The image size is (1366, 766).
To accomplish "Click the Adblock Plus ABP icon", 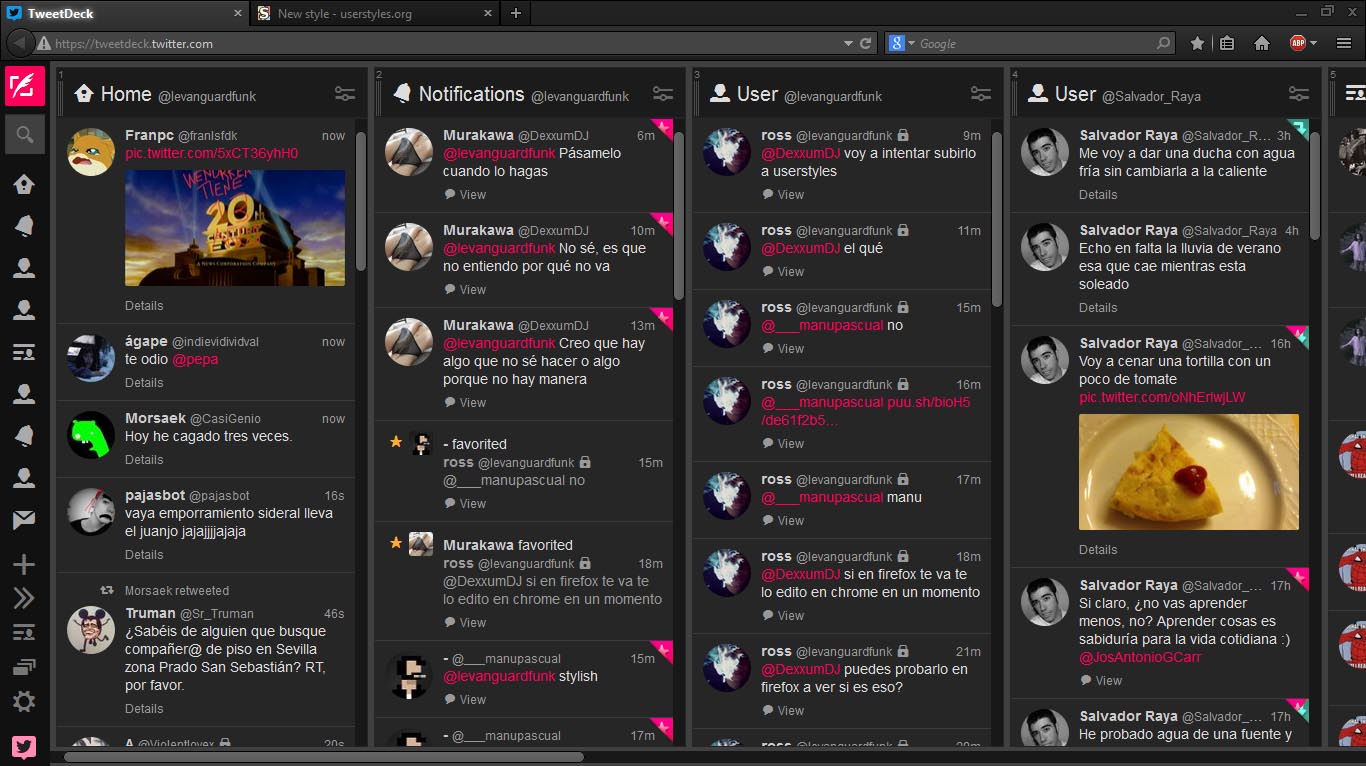I will click(x=1298, y=43).
